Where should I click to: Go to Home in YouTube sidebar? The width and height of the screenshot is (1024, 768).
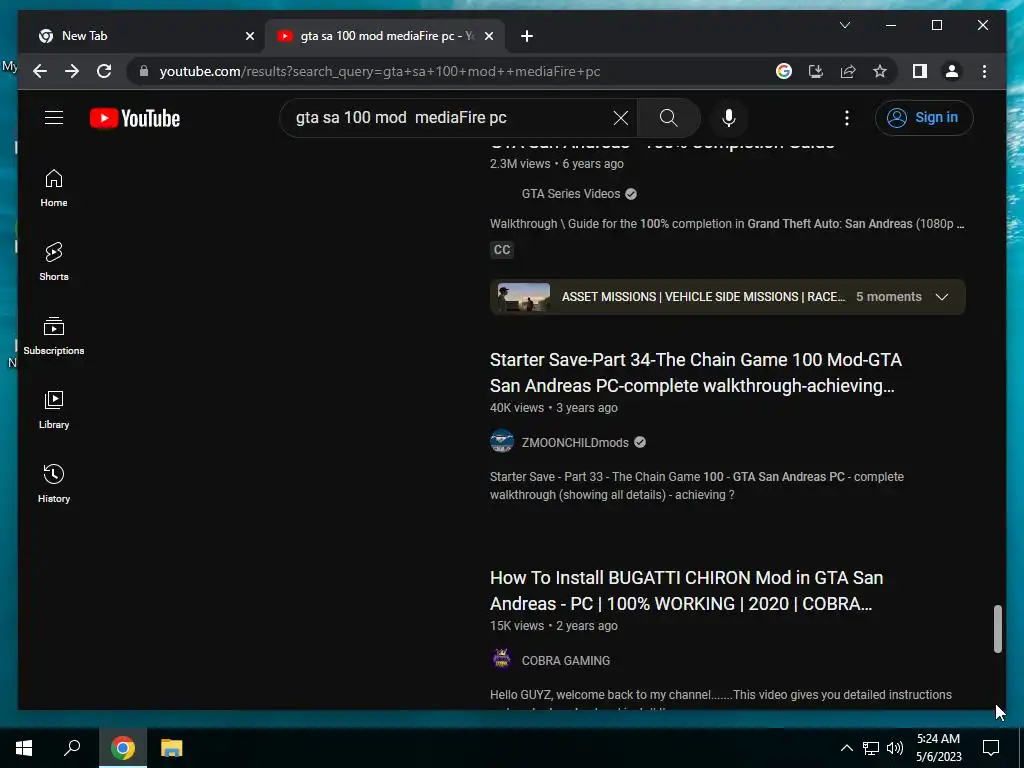point(54,188)
